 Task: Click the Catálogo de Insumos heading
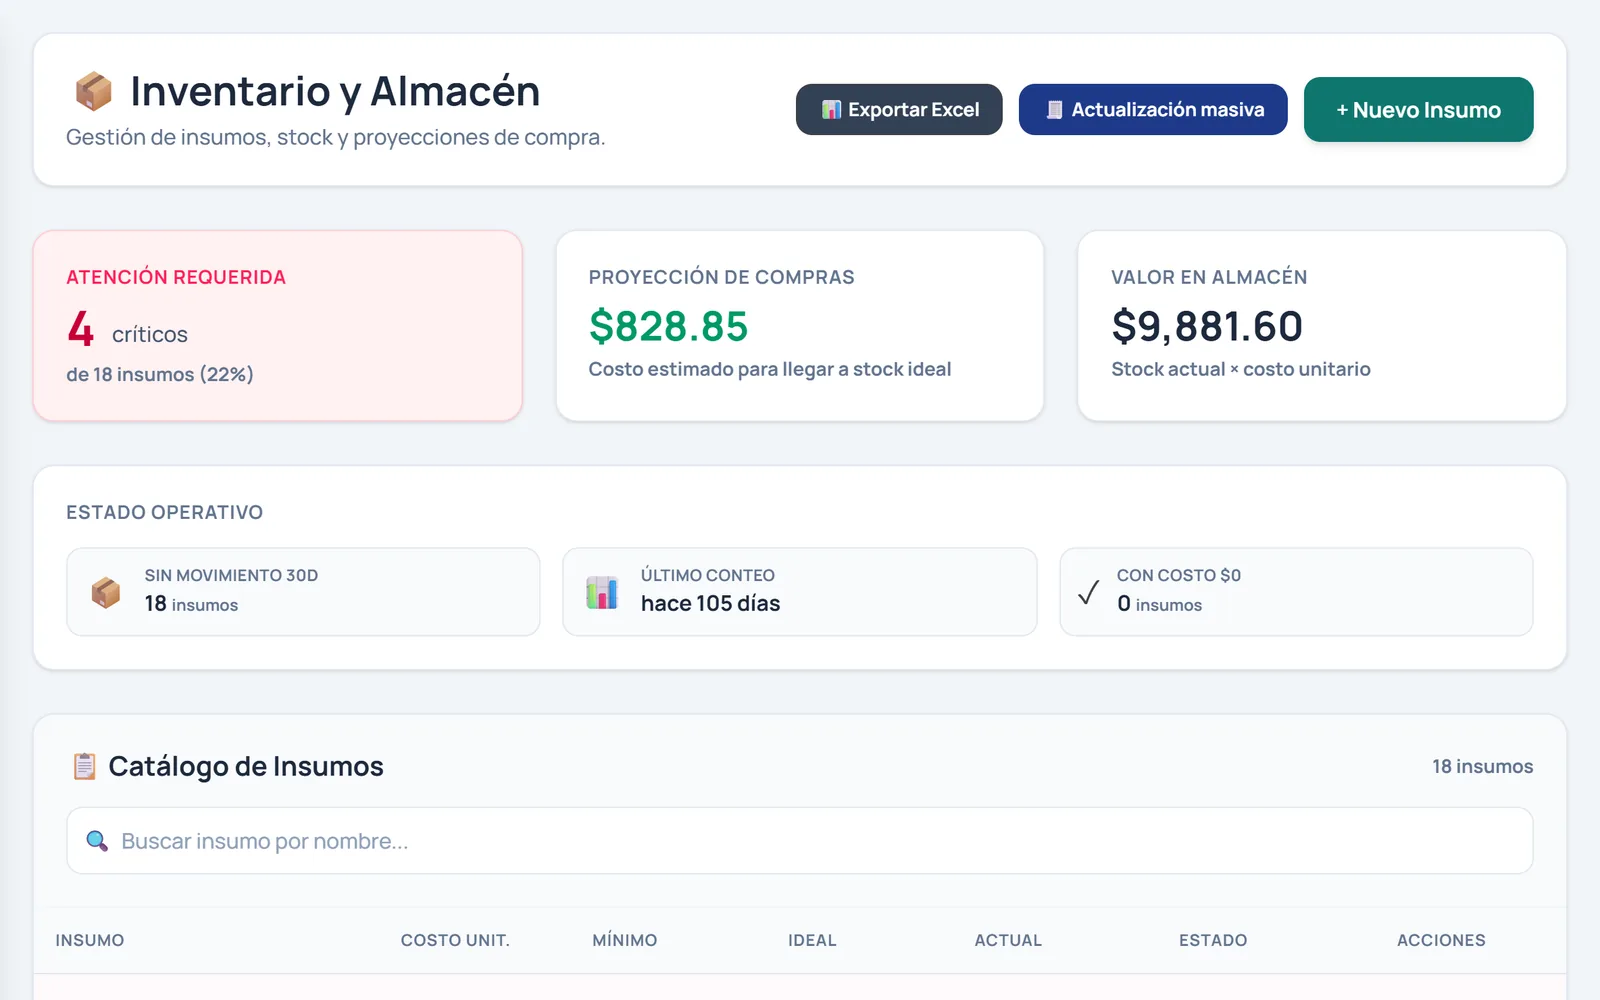pyautogui.click(x=246, y=766)
